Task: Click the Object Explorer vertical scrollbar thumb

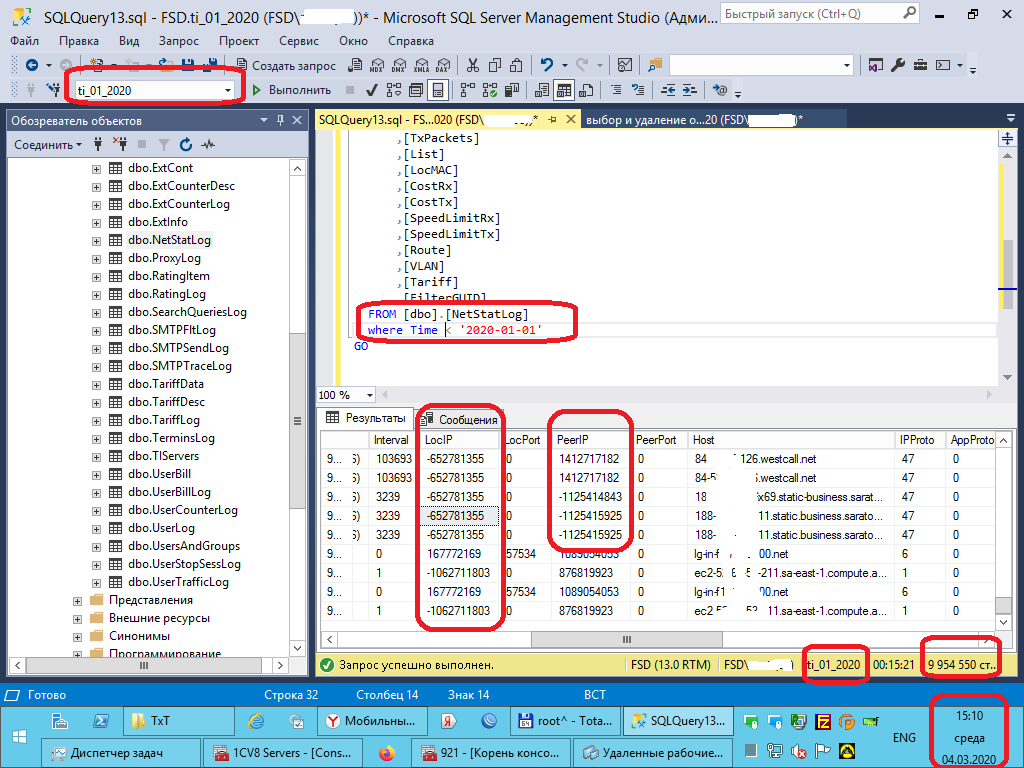Action: tap(297, 421)
